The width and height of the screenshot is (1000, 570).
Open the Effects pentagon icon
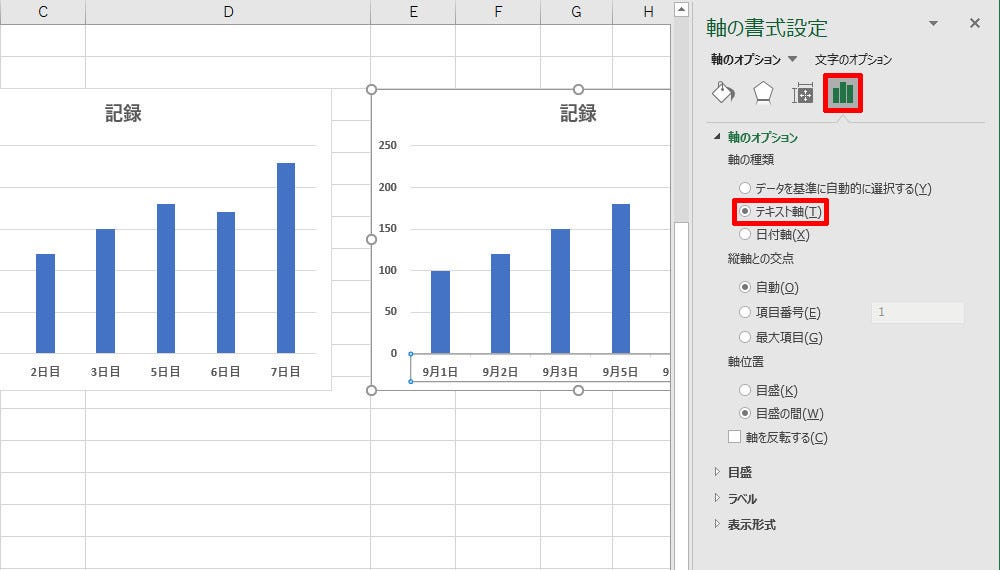coord(763,93)
